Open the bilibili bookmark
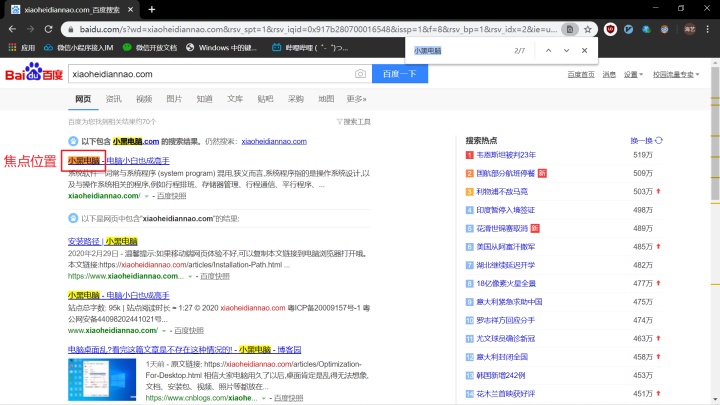Screen dimensions: 720x405 tap(310, 47)
